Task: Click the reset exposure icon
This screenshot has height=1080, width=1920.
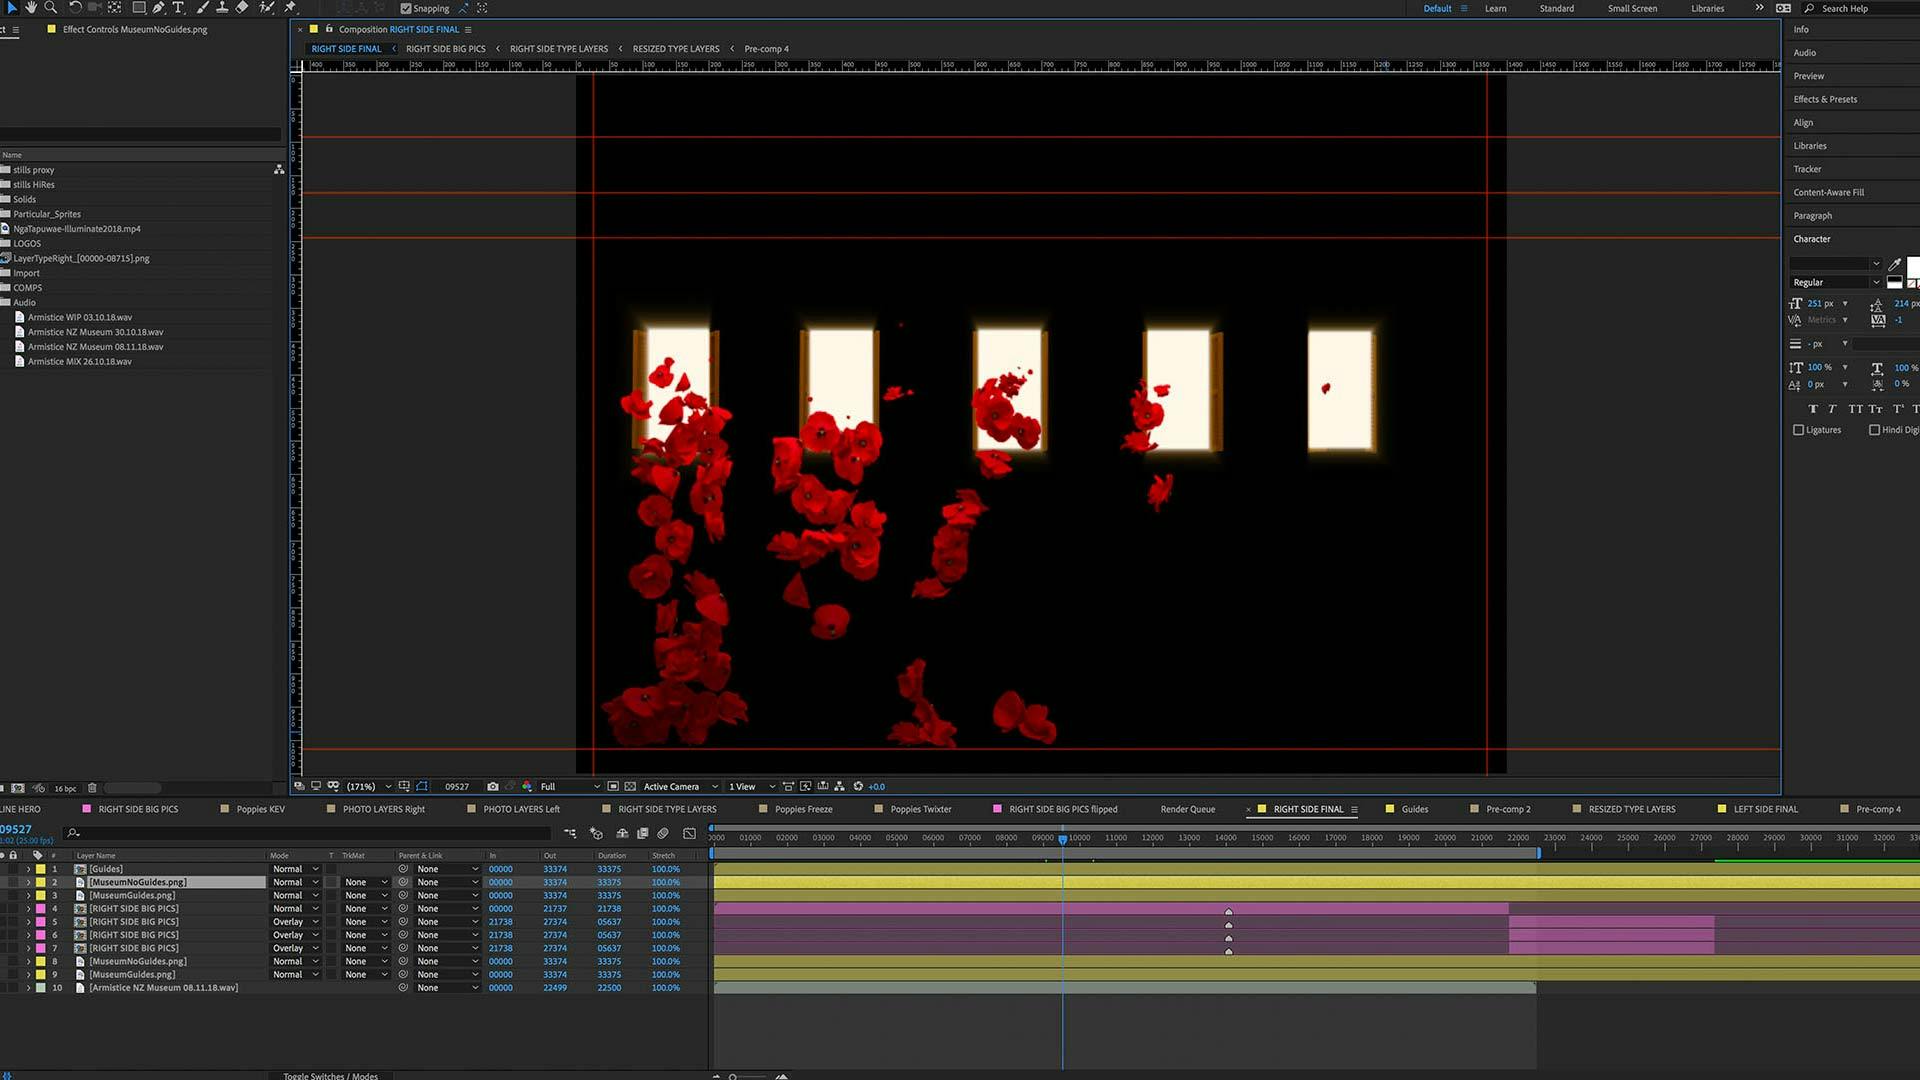Action: click(858, 787)
